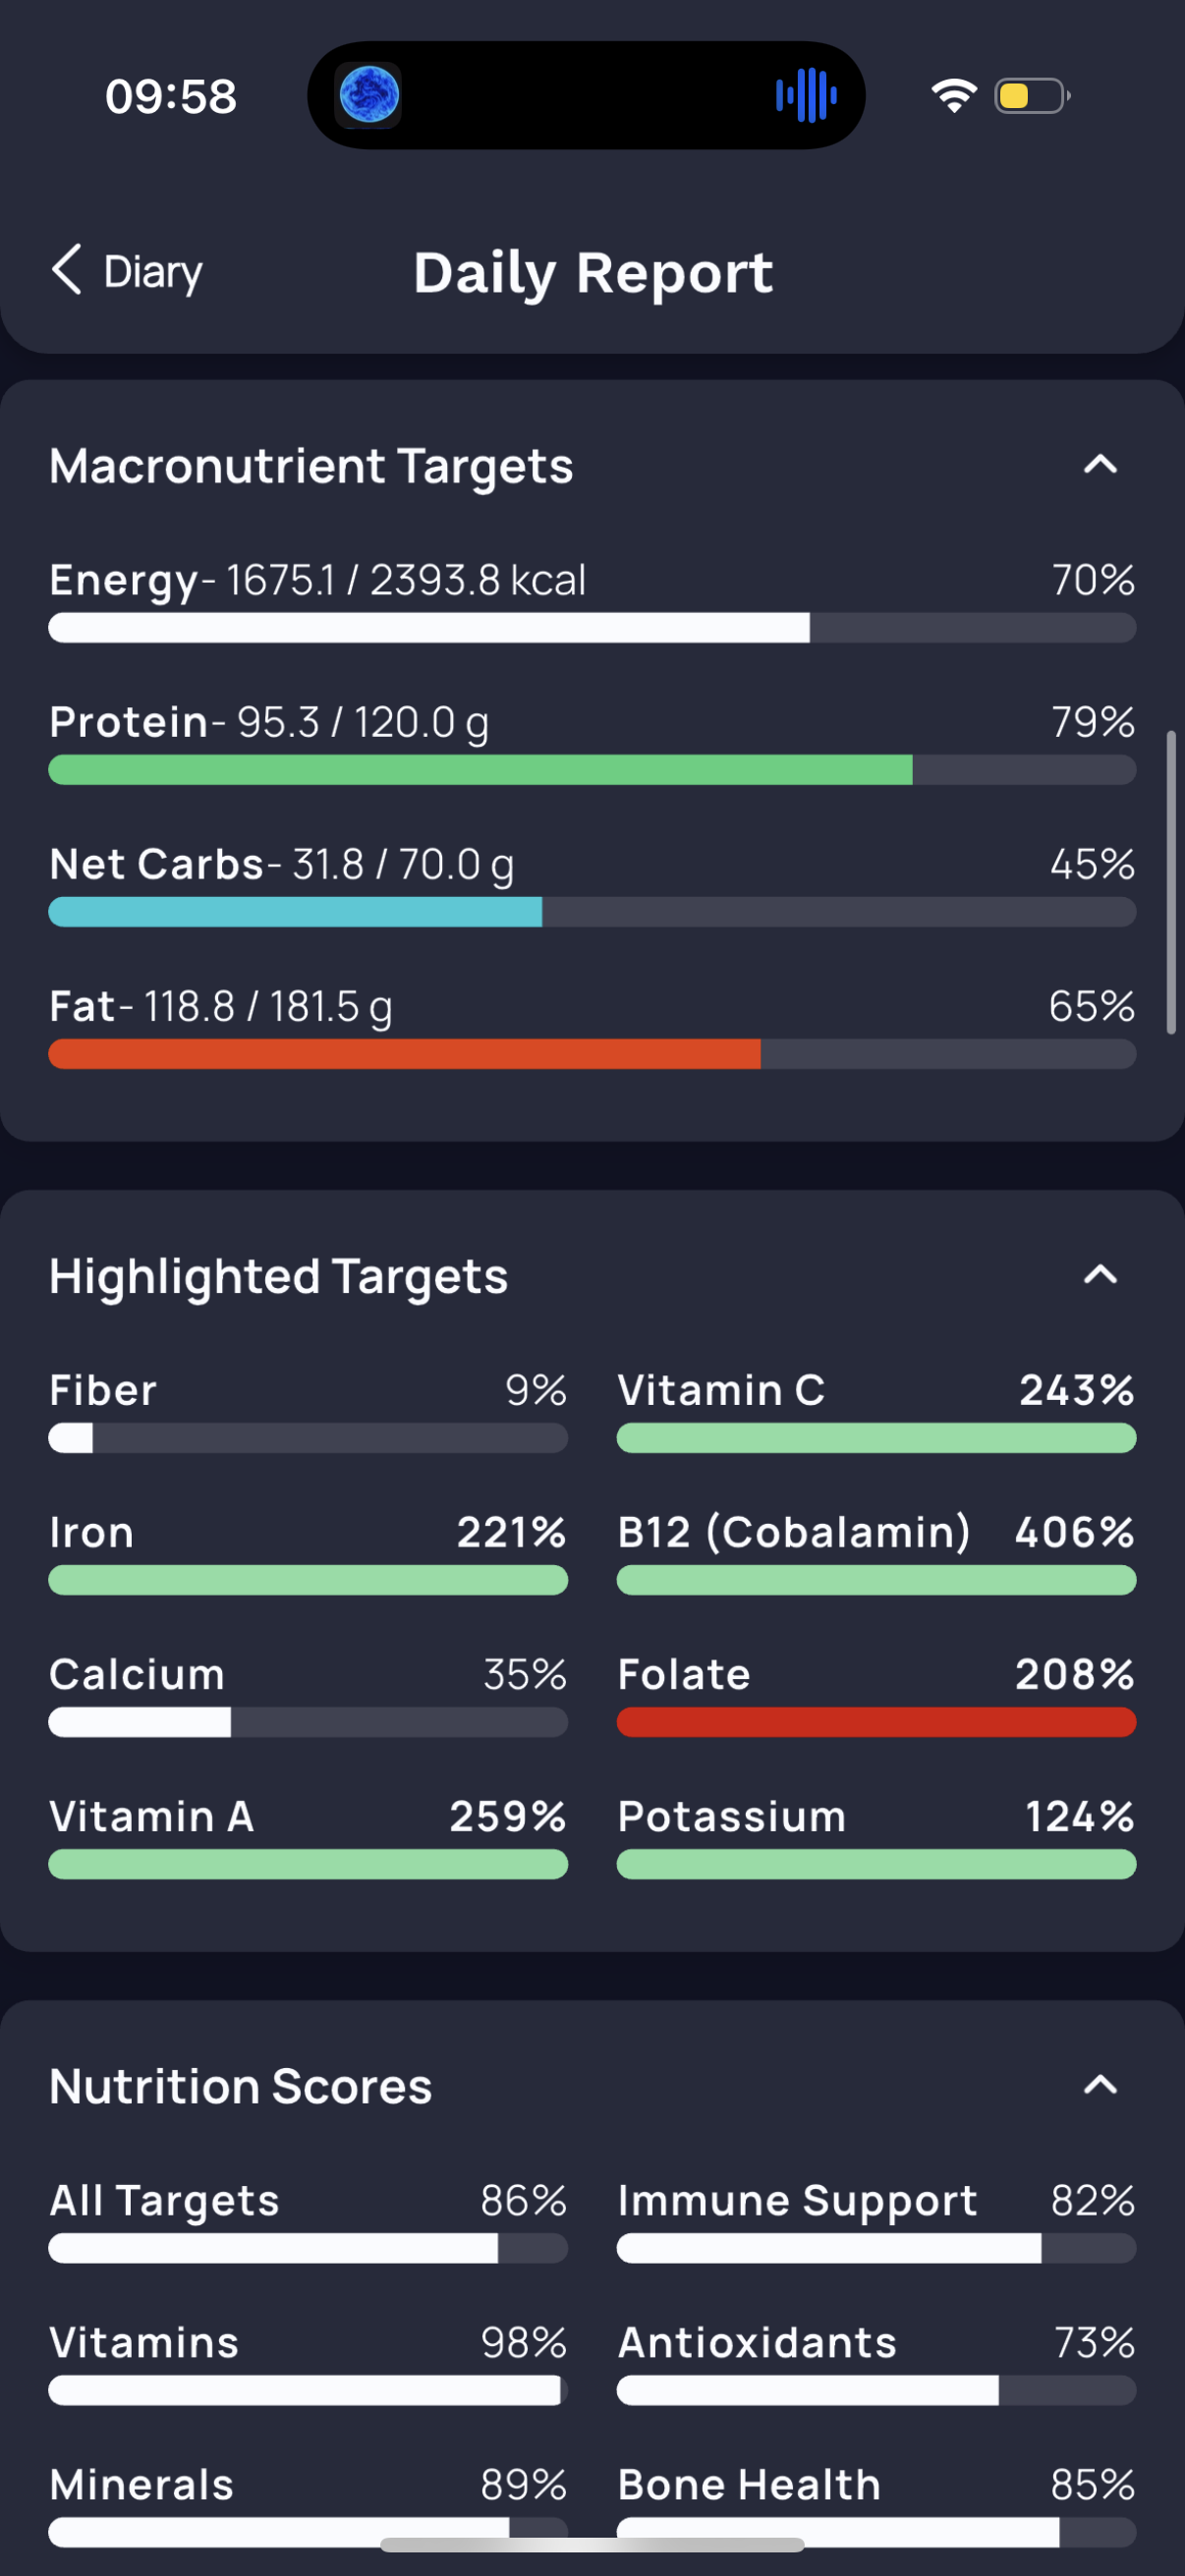Collapse the Highlighted Targets section
The width and height of the screenshot is (1185, 2576).
(1100, 1275)
